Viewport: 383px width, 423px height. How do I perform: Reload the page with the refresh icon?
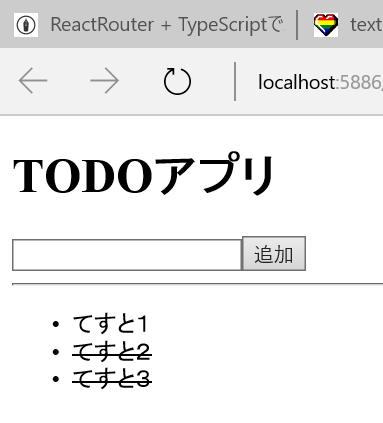[x=177, y=81]
